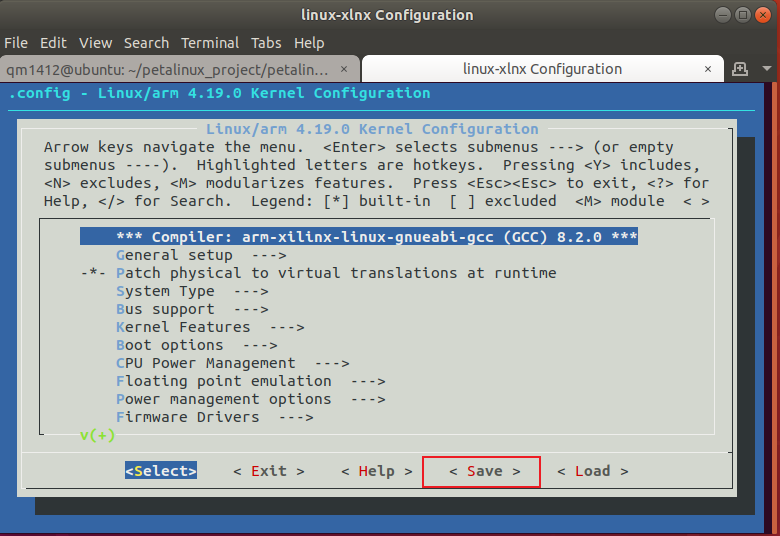
Task: Click the Linux/arm 4.19.0 Kernel Configuration dialog title
Action: [372, 129]
